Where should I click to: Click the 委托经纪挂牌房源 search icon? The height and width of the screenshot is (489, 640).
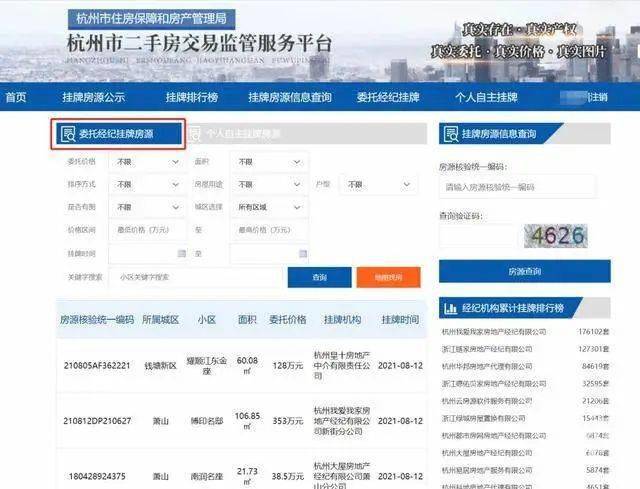(68, 134)
